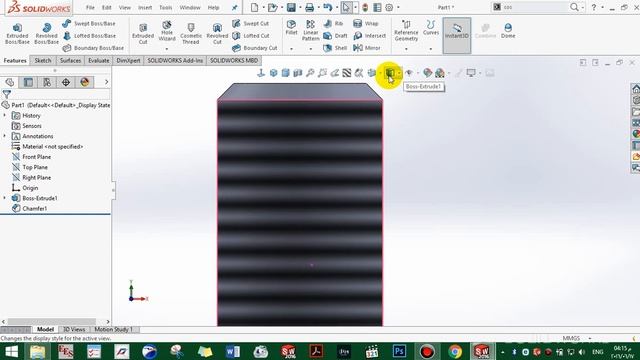Click the Edit Appearance sphere icon
The image size is (640, 360).
427,73
